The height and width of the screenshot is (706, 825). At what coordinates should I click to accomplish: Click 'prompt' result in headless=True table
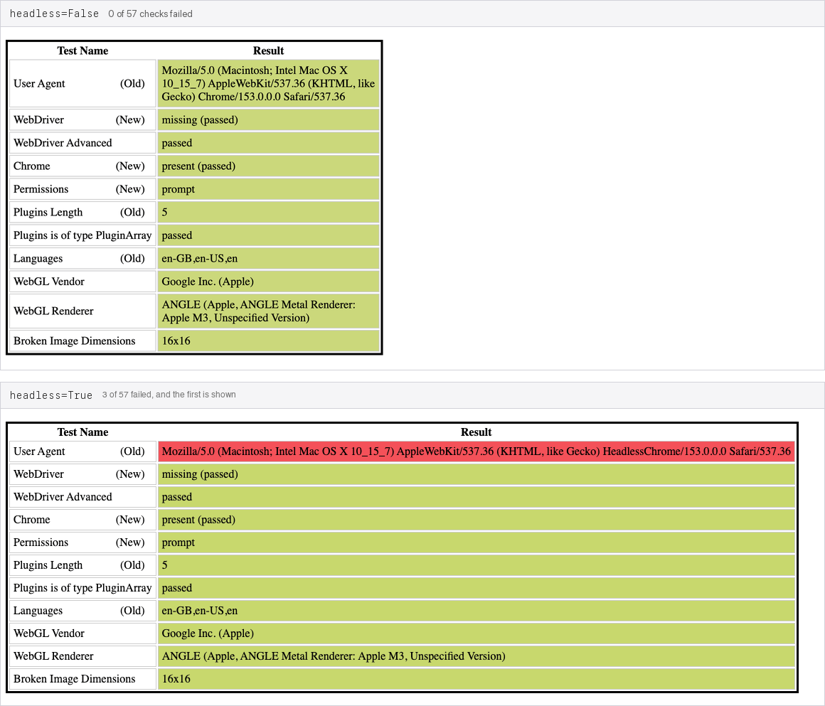476,542
